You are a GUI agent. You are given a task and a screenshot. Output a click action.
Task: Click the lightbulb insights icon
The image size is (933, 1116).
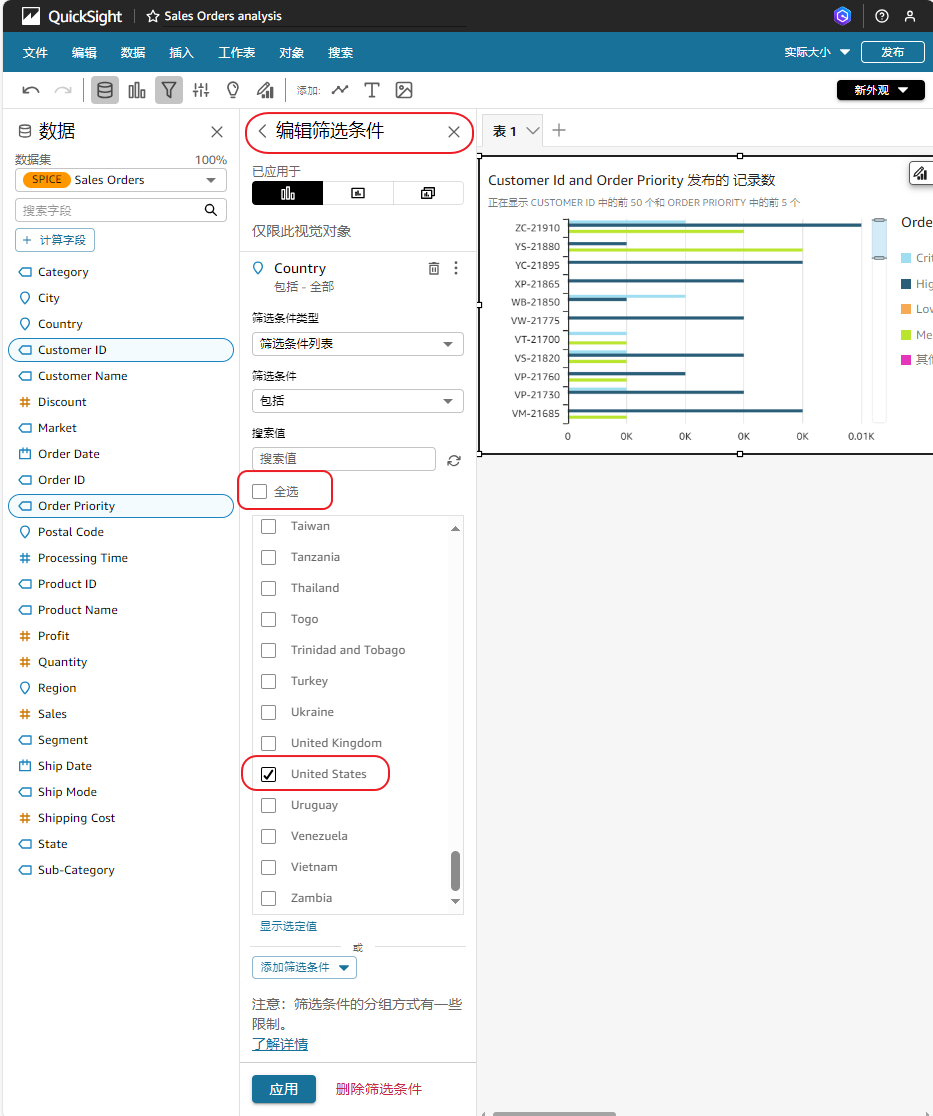point(233,90)
